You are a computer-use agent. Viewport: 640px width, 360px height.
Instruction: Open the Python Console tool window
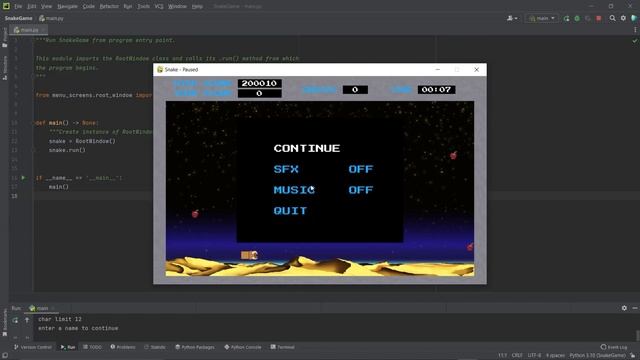[243, 347]
